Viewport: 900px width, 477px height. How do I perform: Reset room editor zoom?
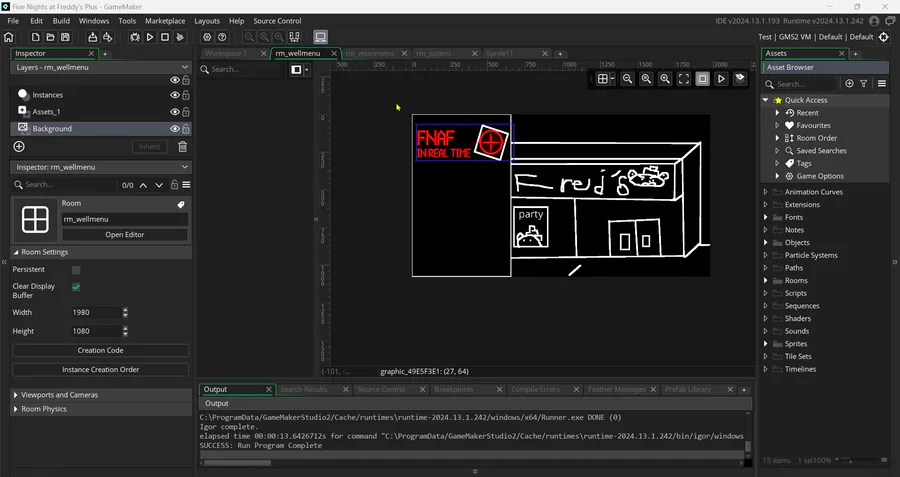(x=646, y=79)
